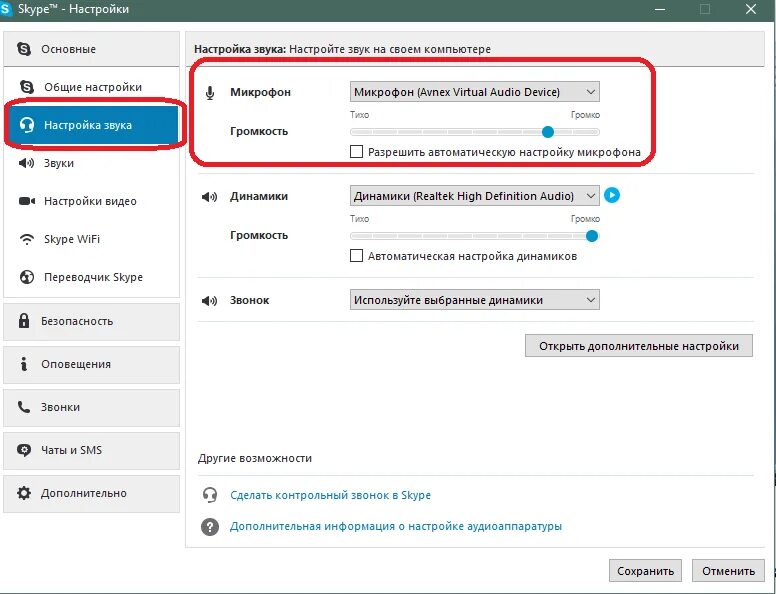Enable Разрешить автоматическую настройку микрофона checkbox

356,151
